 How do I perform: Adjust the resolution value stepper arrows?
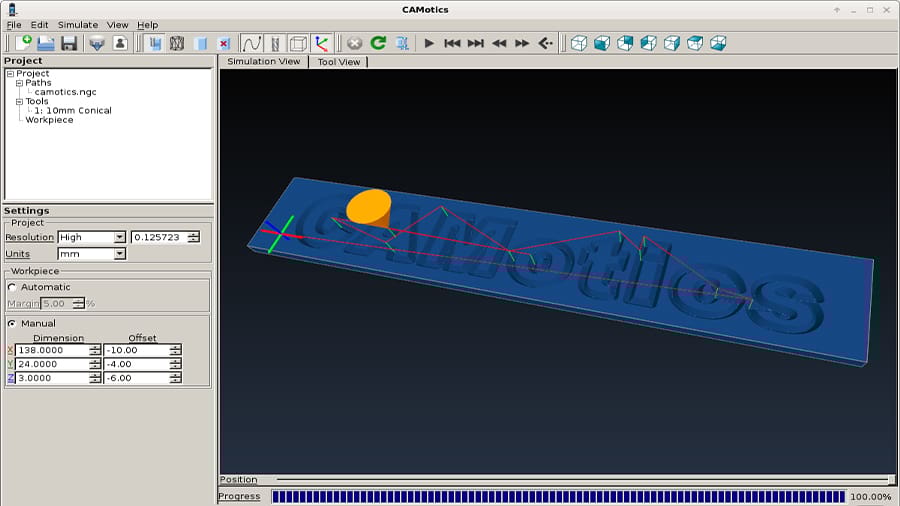194,237
